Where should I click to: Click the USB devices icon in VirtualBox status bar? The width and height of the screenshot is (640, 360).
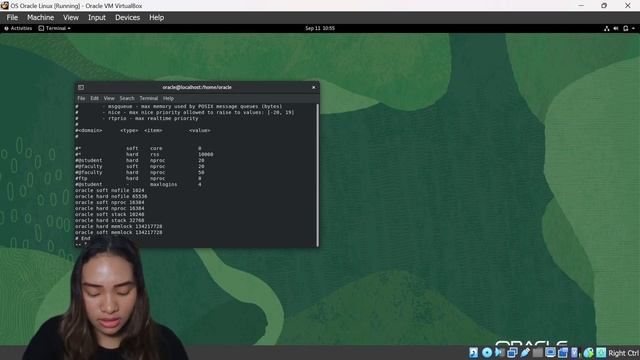click(x=524, y=353)
